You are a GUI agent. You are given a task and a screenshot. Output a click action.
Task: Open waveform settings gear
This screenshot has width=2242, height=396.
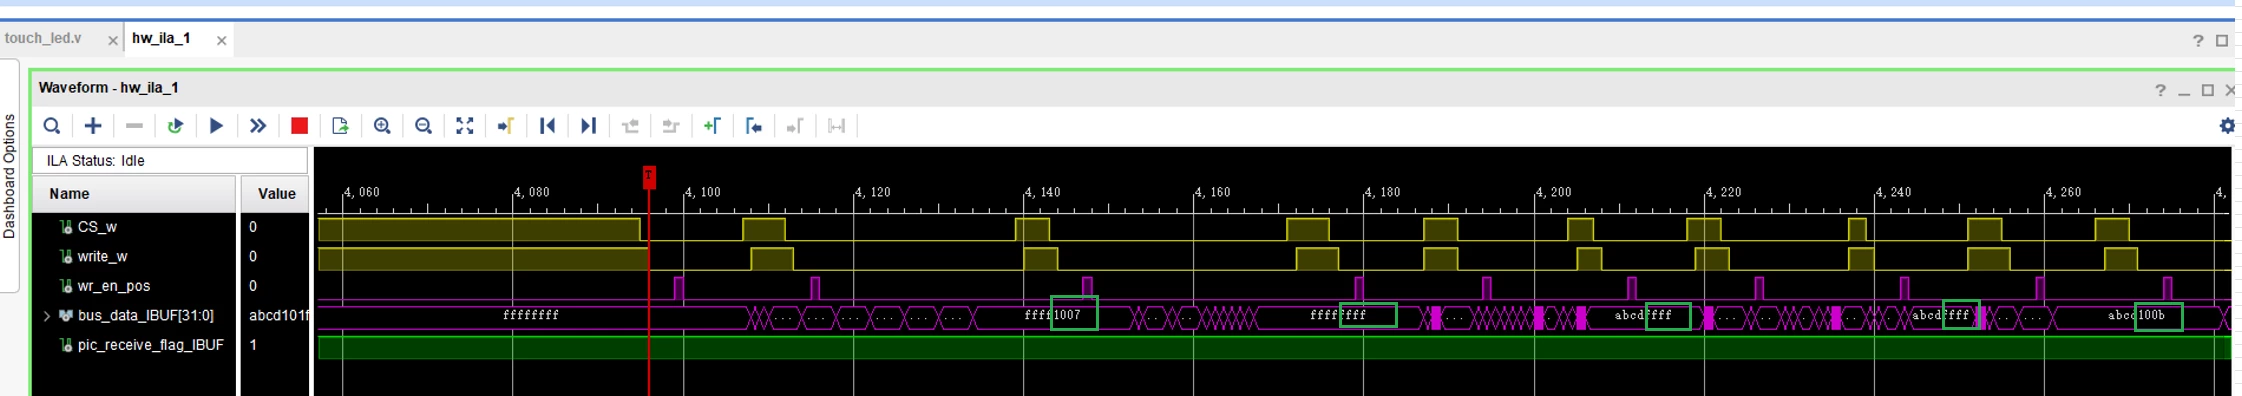click(2227, 126)
